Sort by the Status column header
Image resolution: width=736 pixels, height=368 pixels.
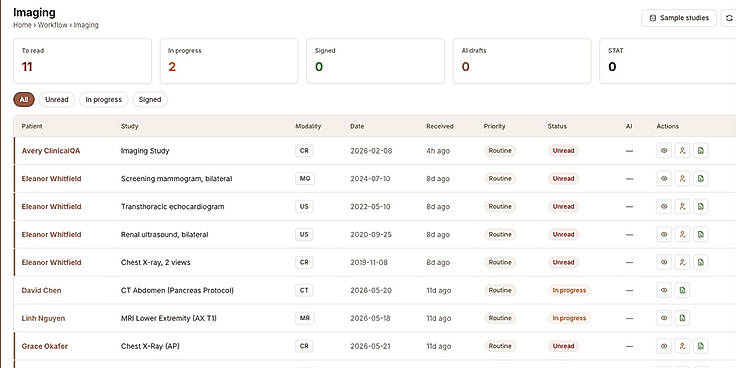(x=557, y=126)
